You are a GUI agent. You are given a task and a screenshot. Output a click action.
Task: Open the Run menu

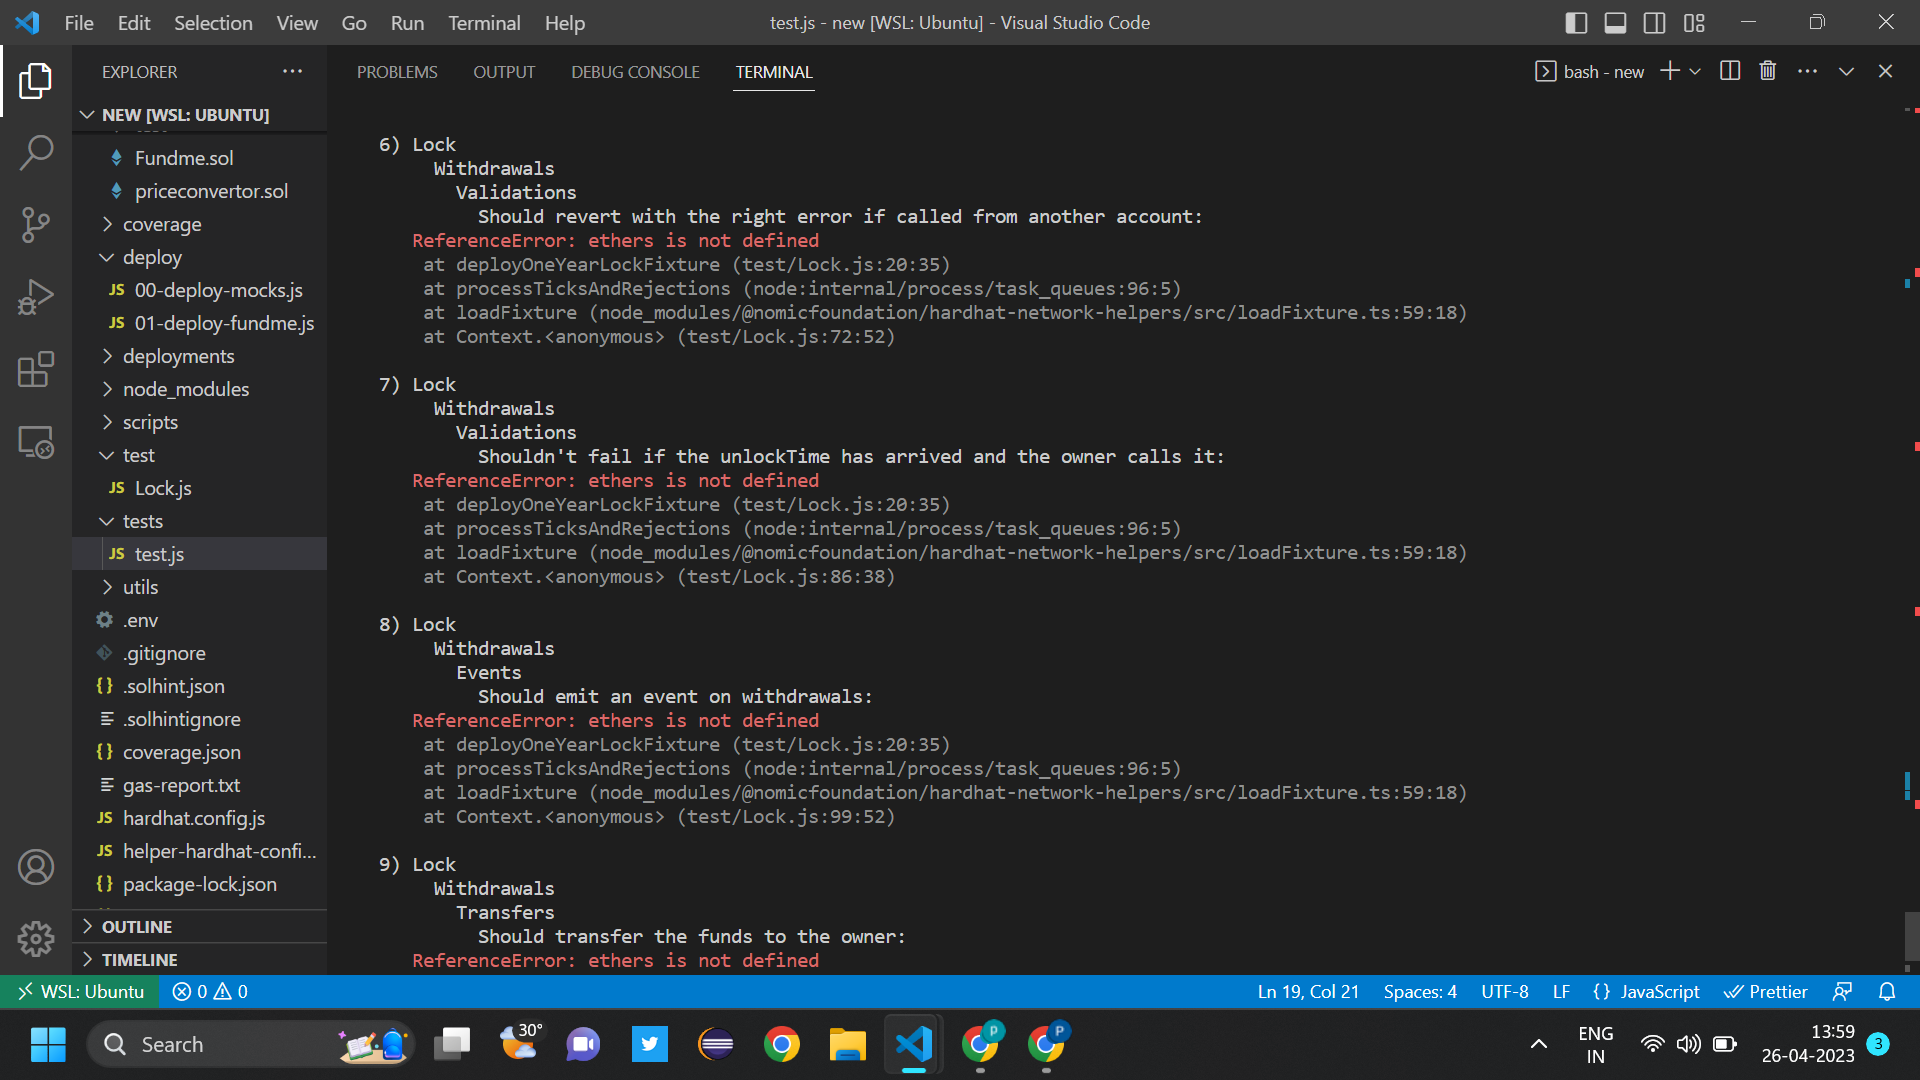click(x=407, y=22)
